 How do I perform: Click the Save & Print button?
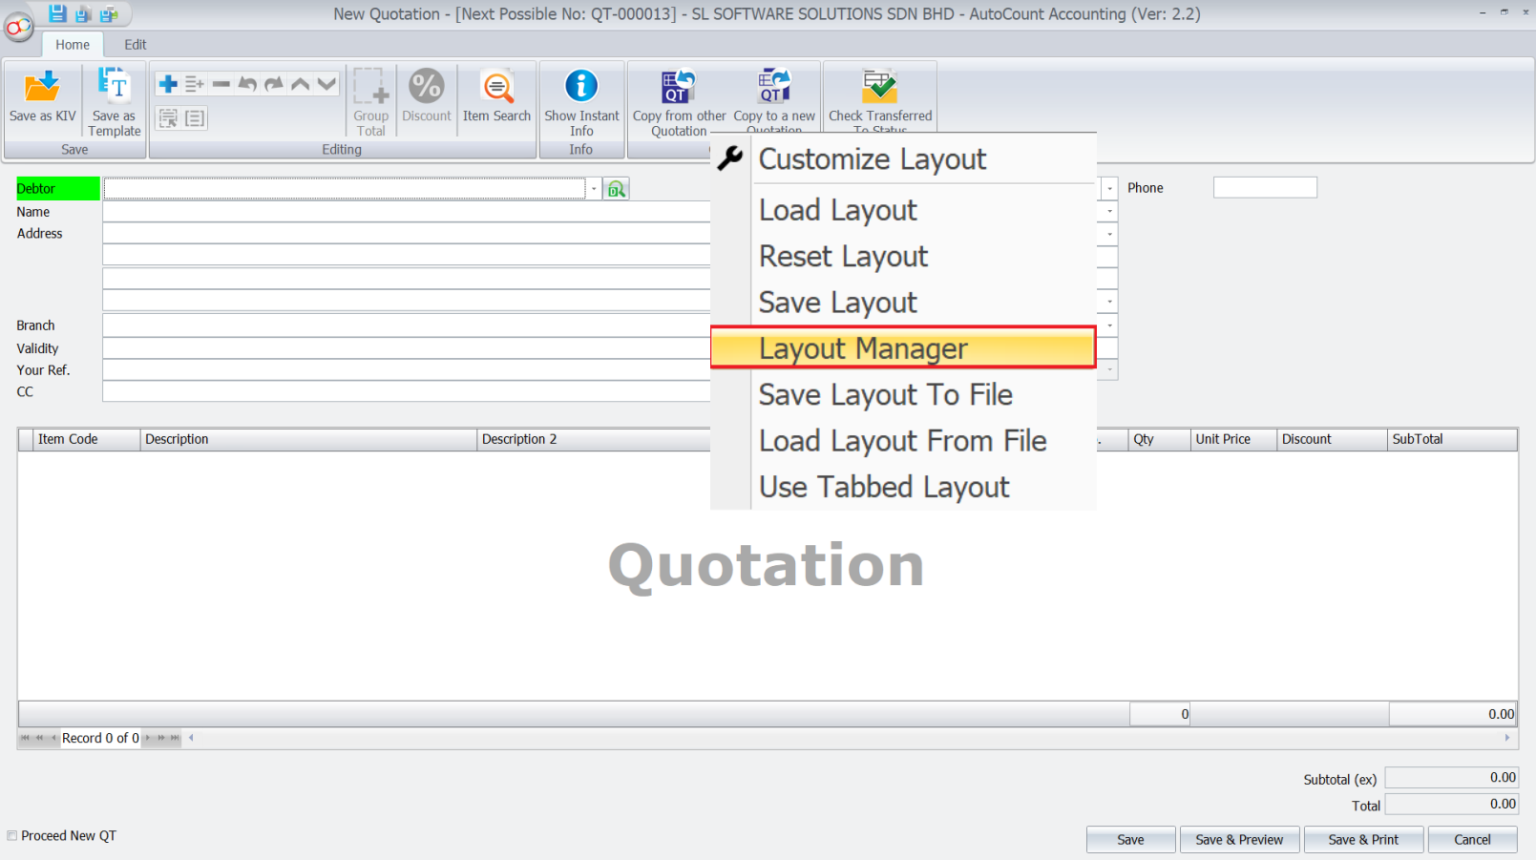coord(1363,840)
